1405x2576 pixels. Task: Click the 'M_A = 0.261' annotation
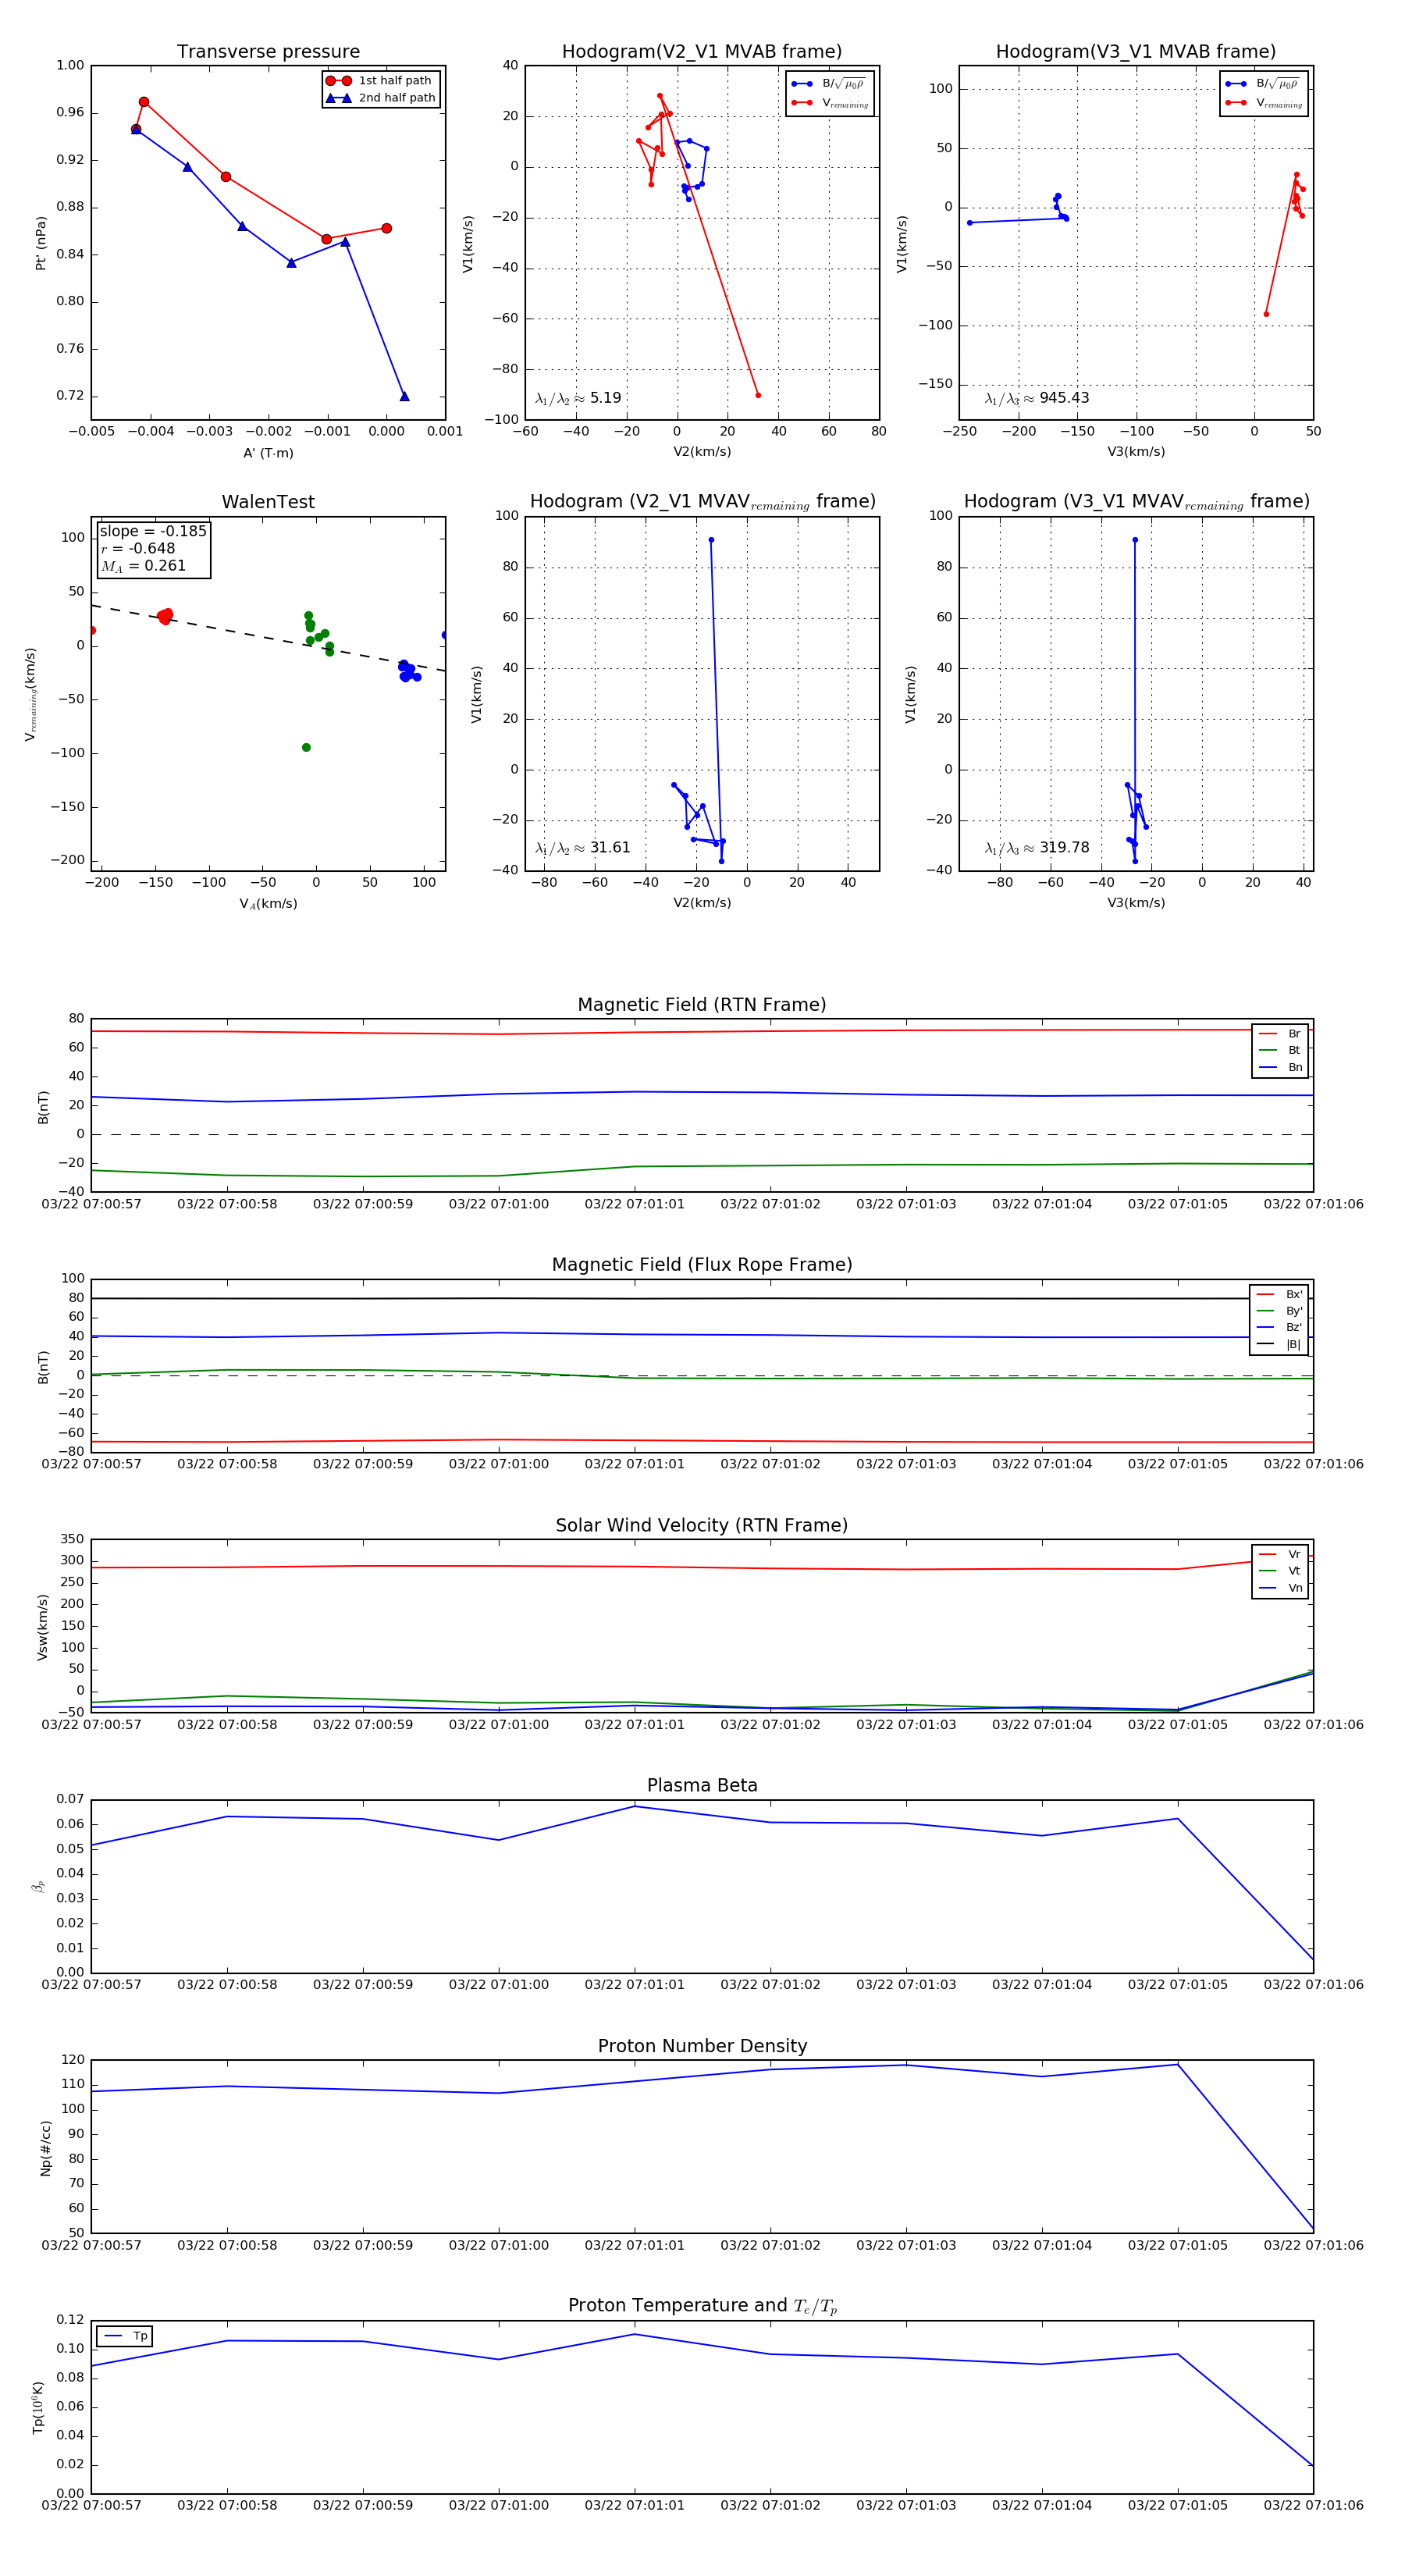tap(143, 566)
